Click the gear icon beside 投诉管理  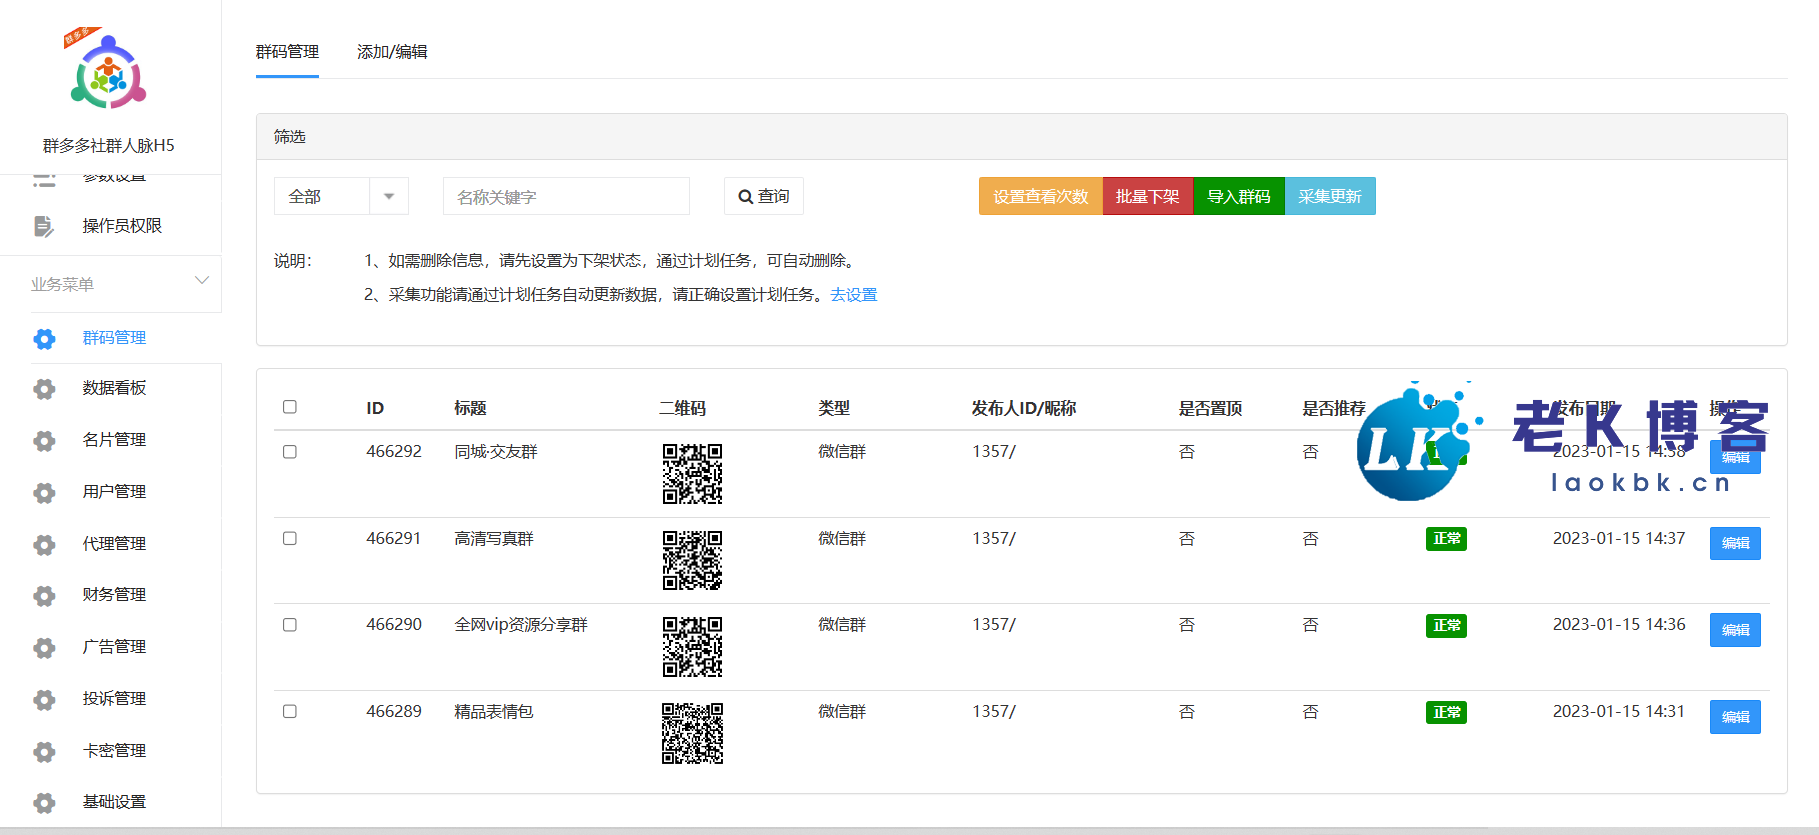[x=44, y=700]
